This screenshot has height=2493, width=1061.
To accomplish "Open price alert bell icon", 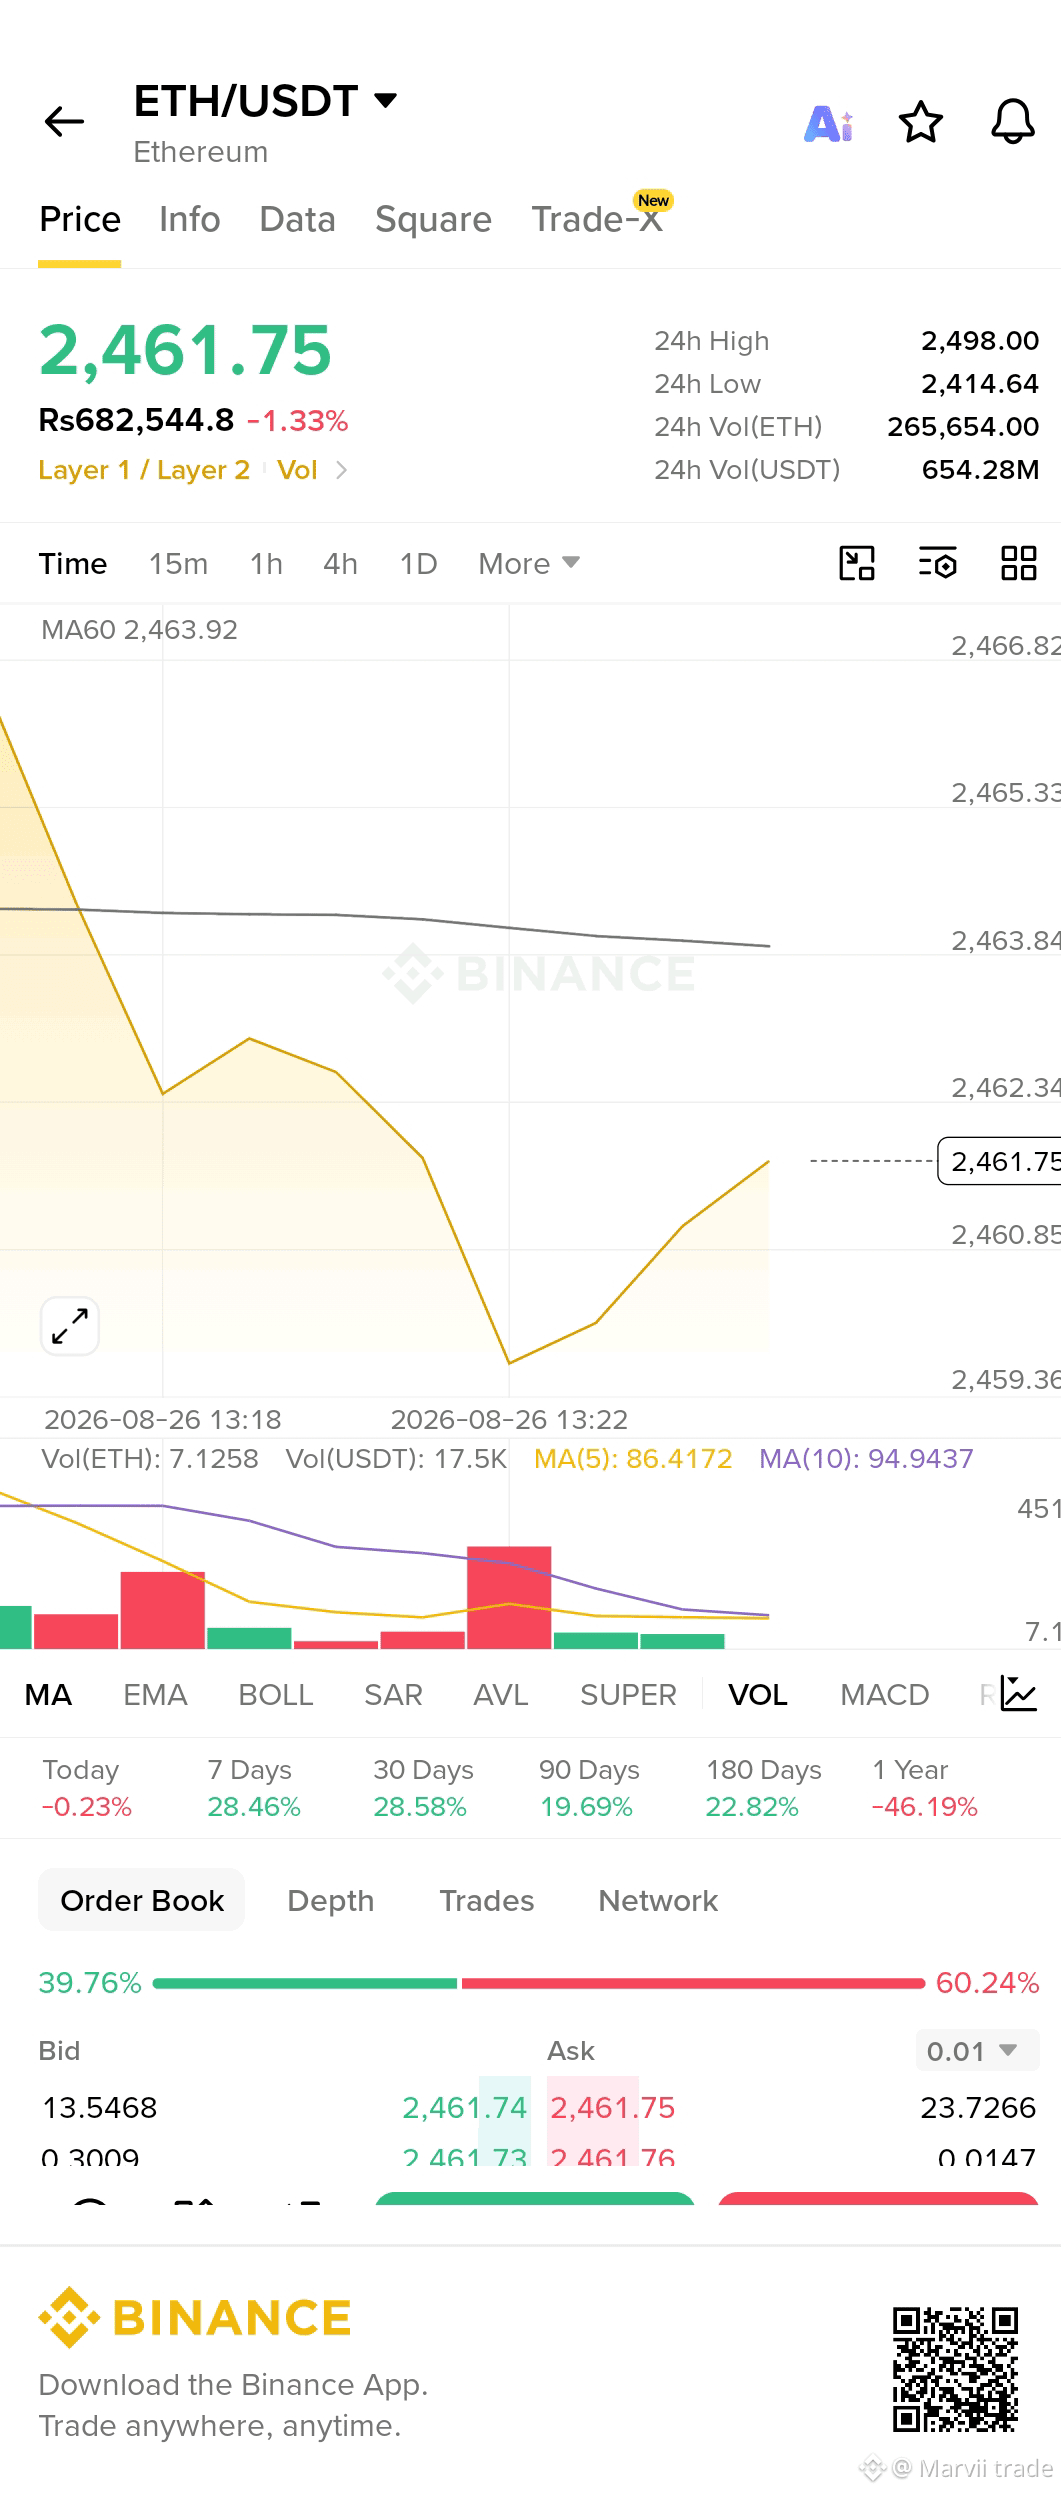I will pos(1012,122).
